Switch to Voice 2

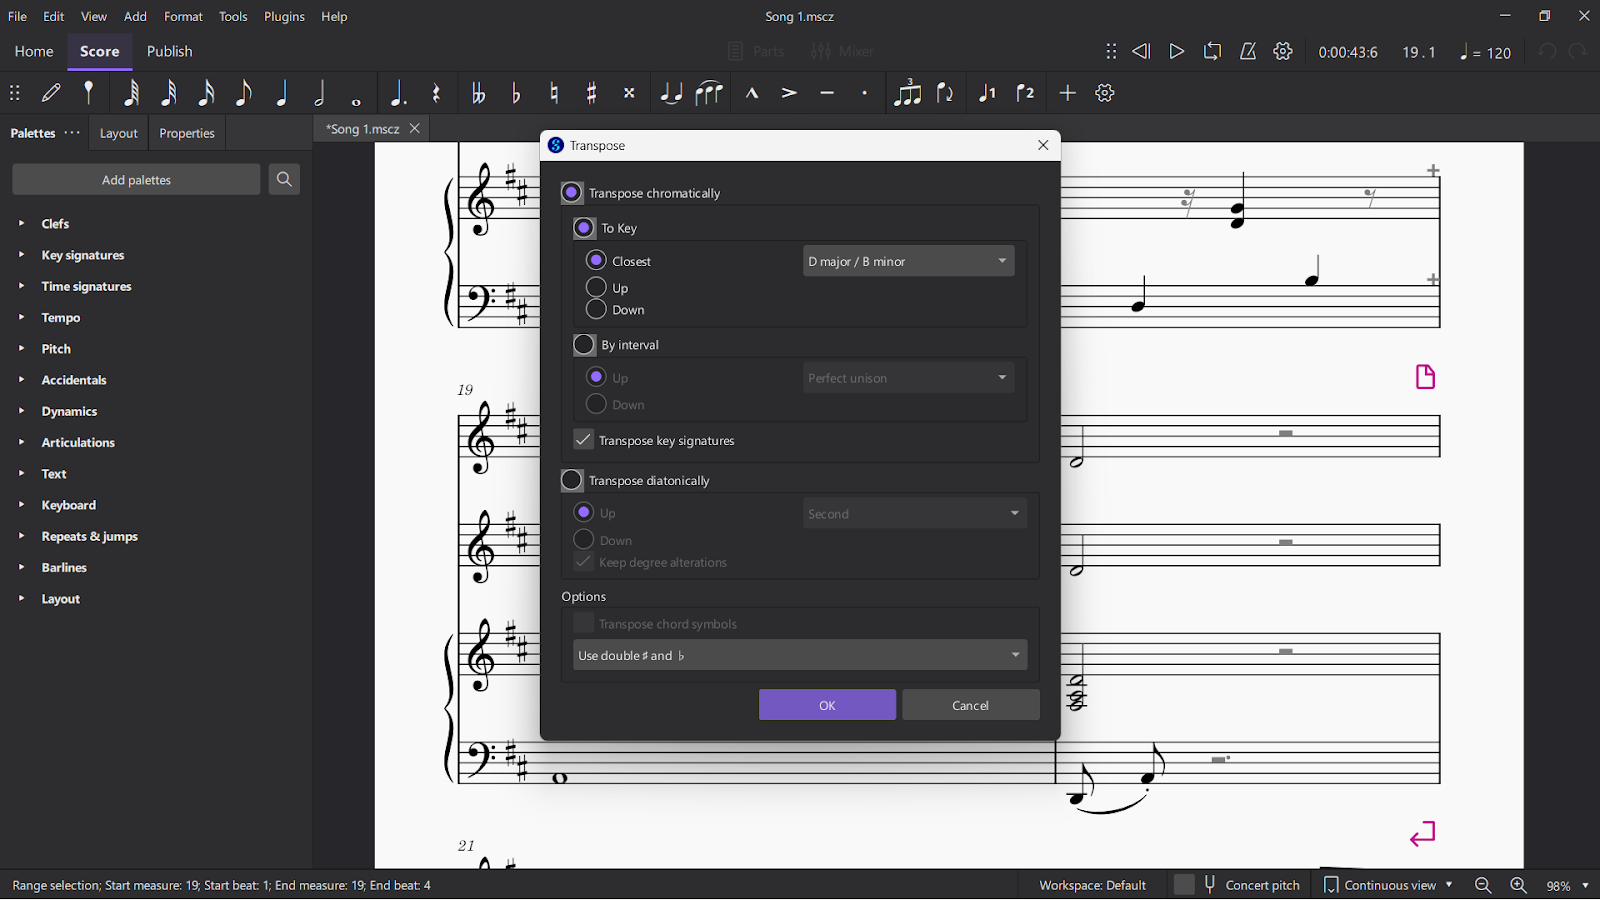(1025, 93)
